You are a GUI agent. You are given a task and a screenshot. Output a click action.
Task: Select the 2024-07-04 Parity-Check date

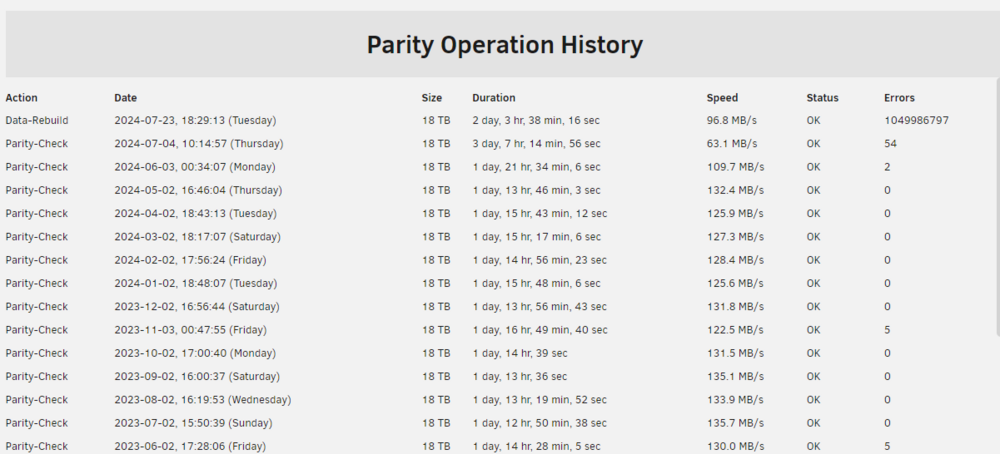tap(199, 144)
